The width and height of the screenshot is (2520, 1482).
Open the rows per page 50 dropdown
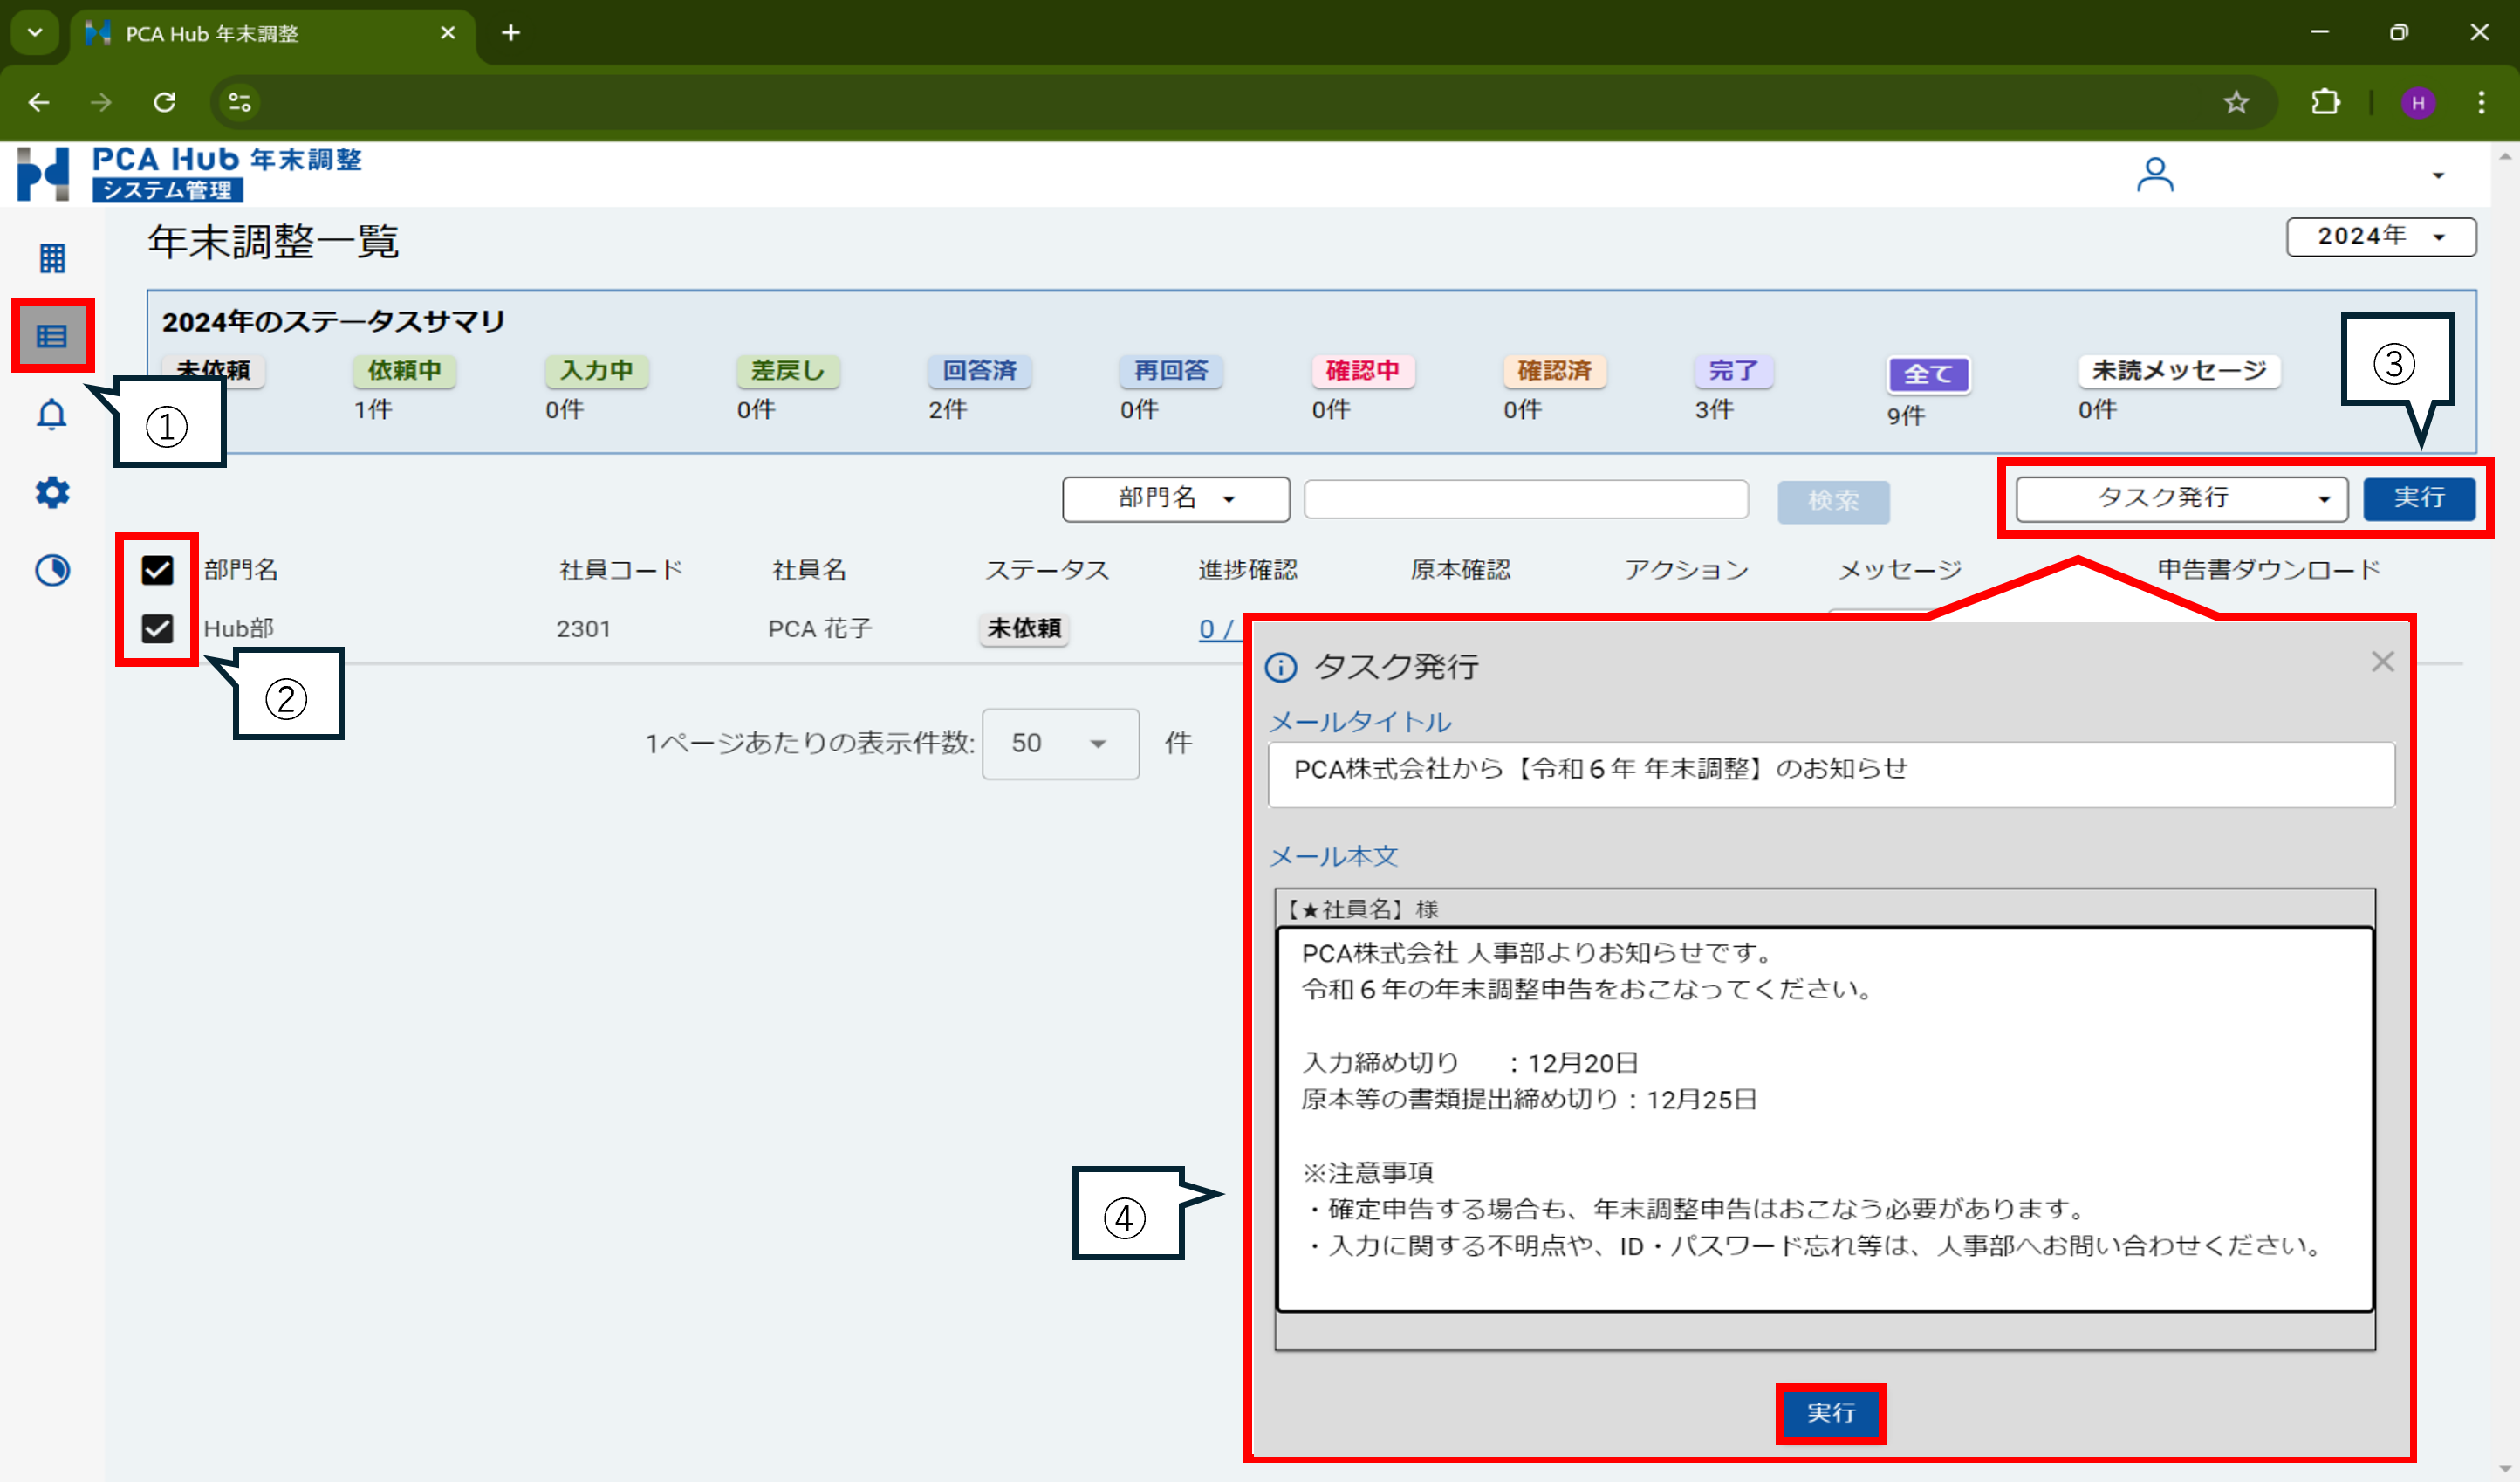[1060, 743]
